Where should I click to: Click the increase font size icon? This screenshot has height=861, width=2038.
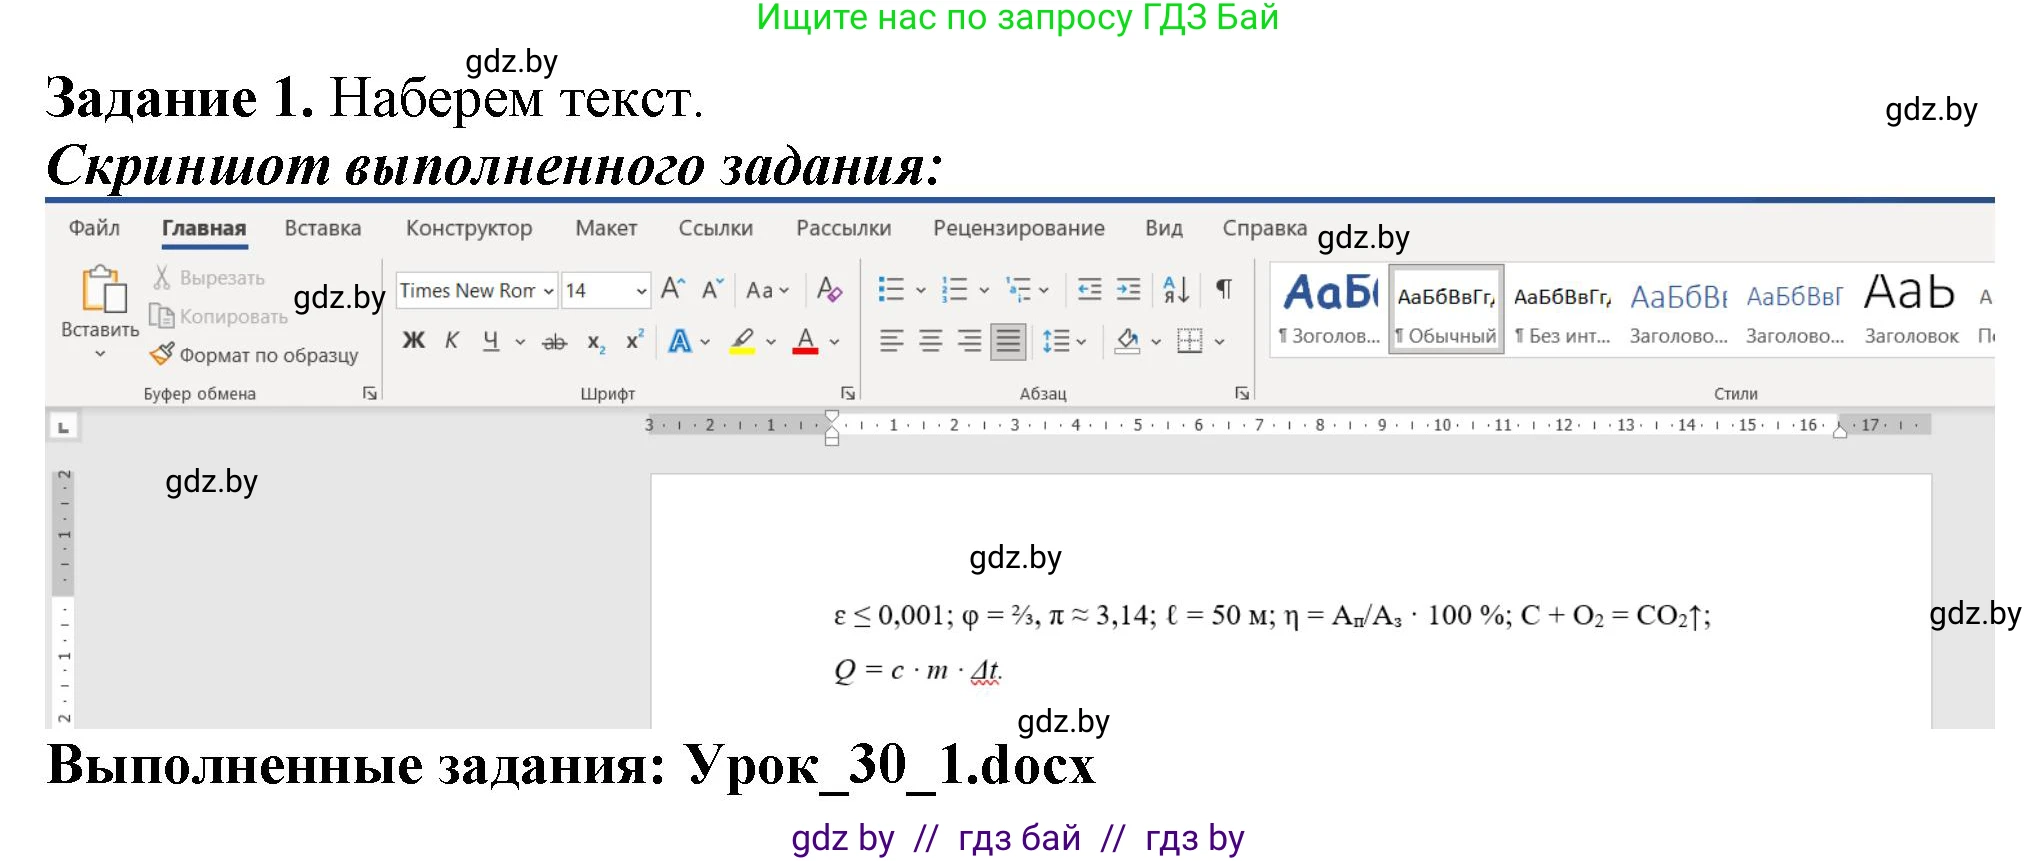[x=673, y=290]
